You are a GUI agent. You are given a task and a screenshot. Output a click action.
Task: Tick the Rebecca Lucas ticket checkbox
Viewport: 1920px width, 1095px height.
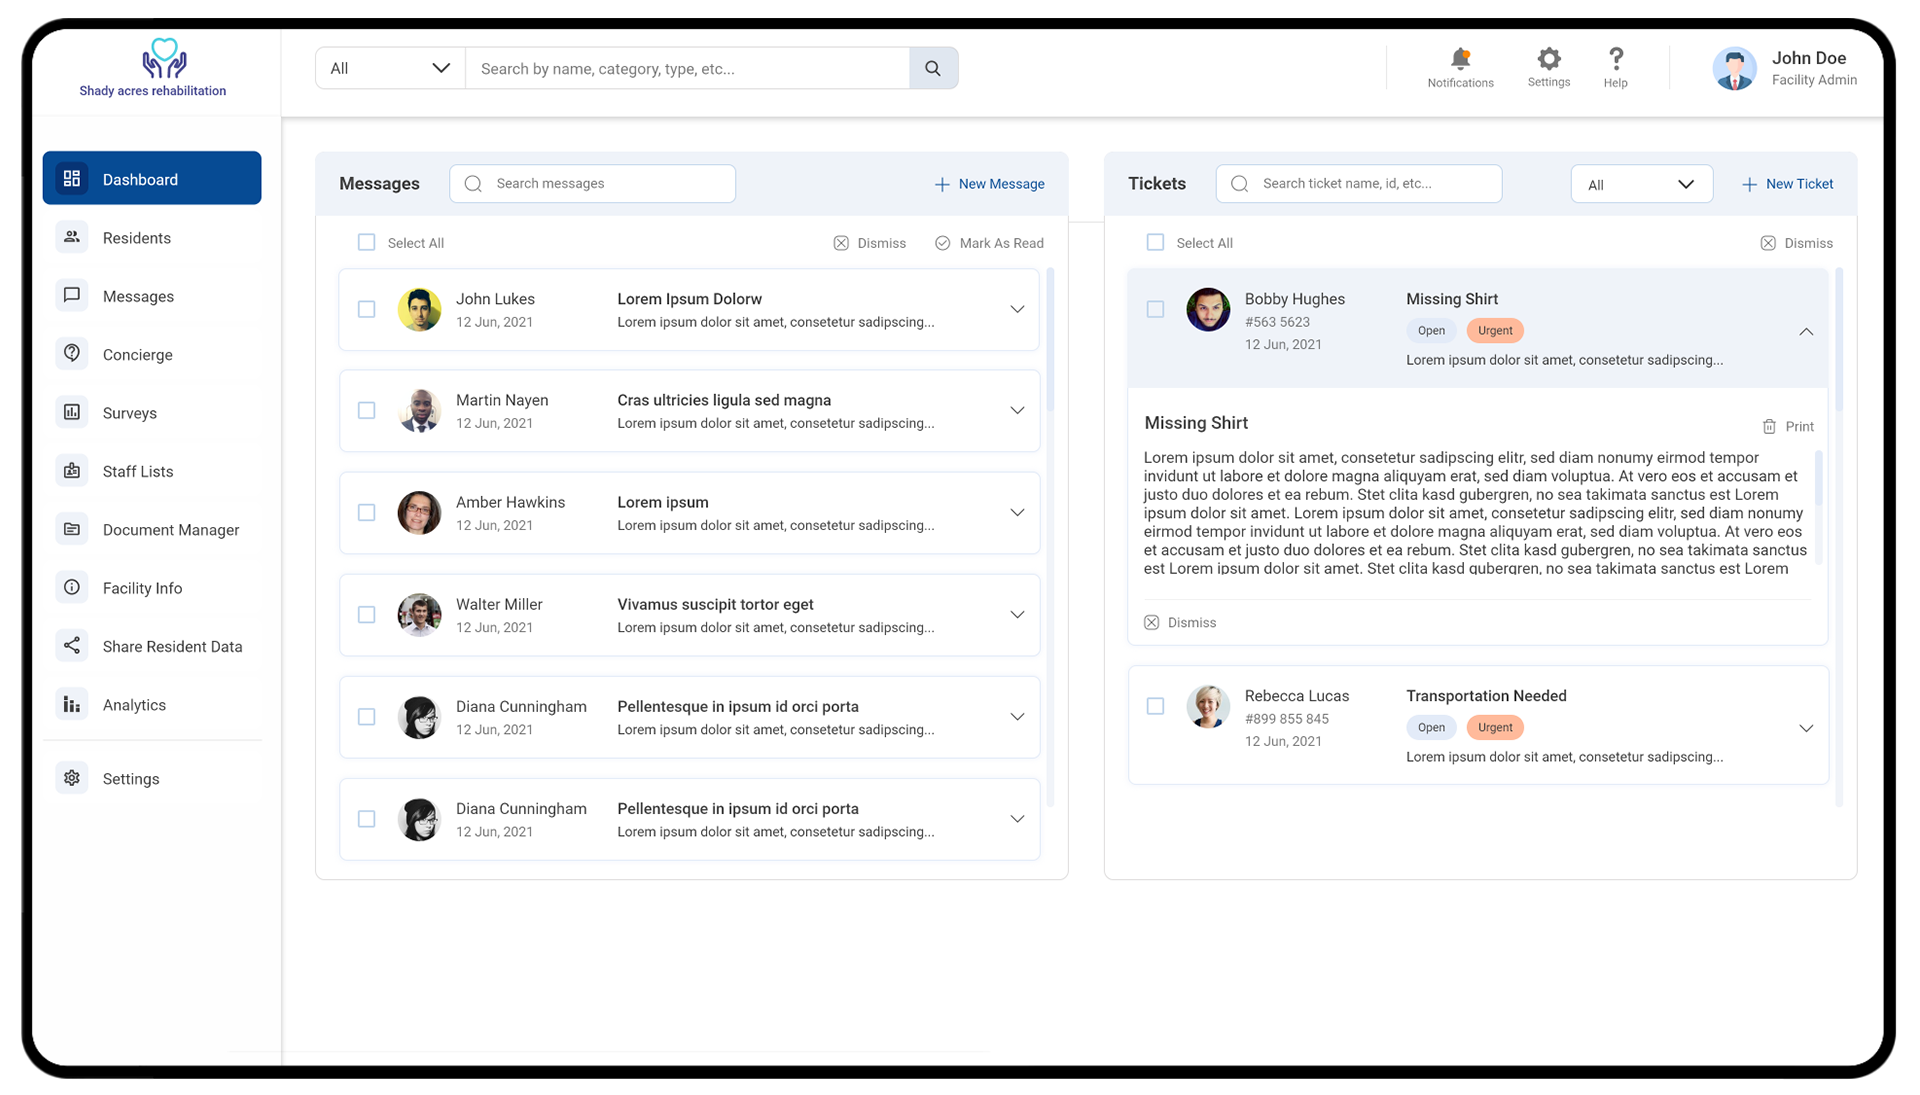pos(1156,706)
